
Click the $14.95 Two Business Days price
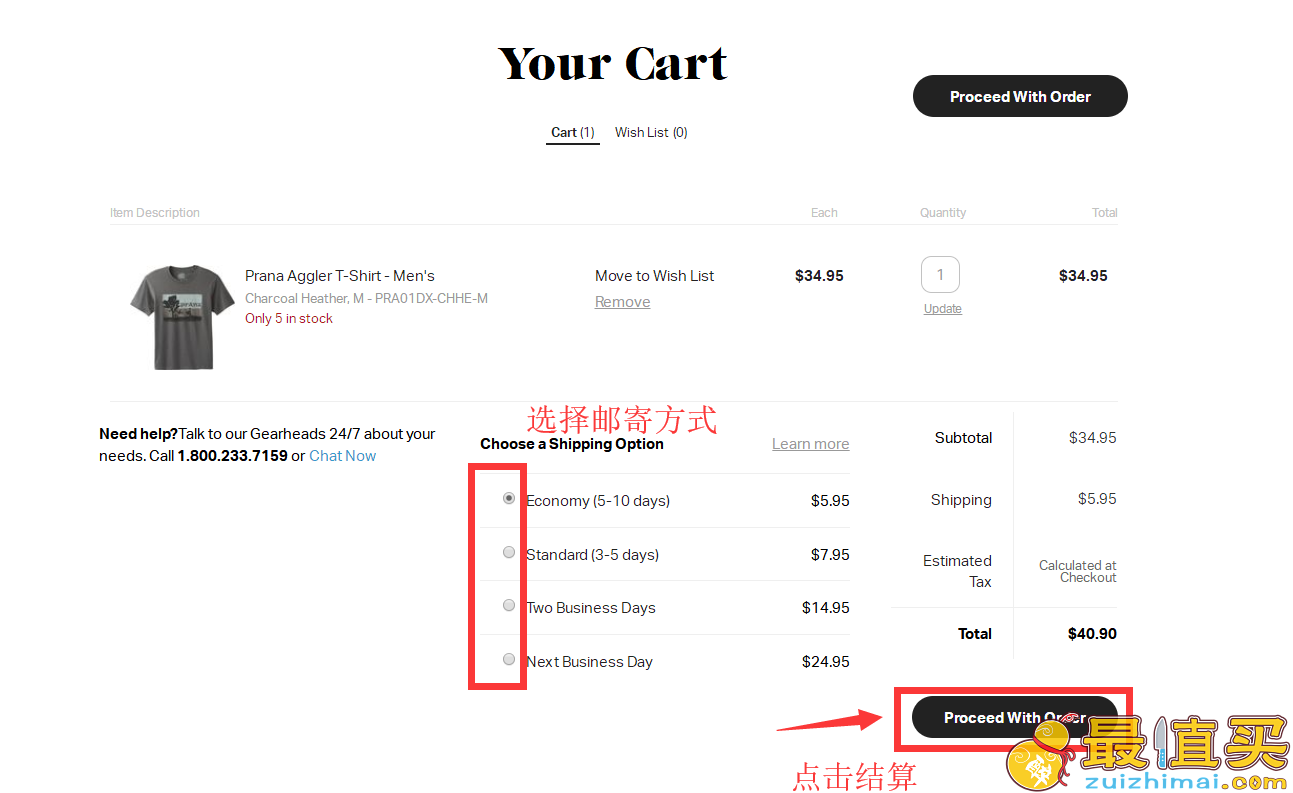(x=826, y=608)
